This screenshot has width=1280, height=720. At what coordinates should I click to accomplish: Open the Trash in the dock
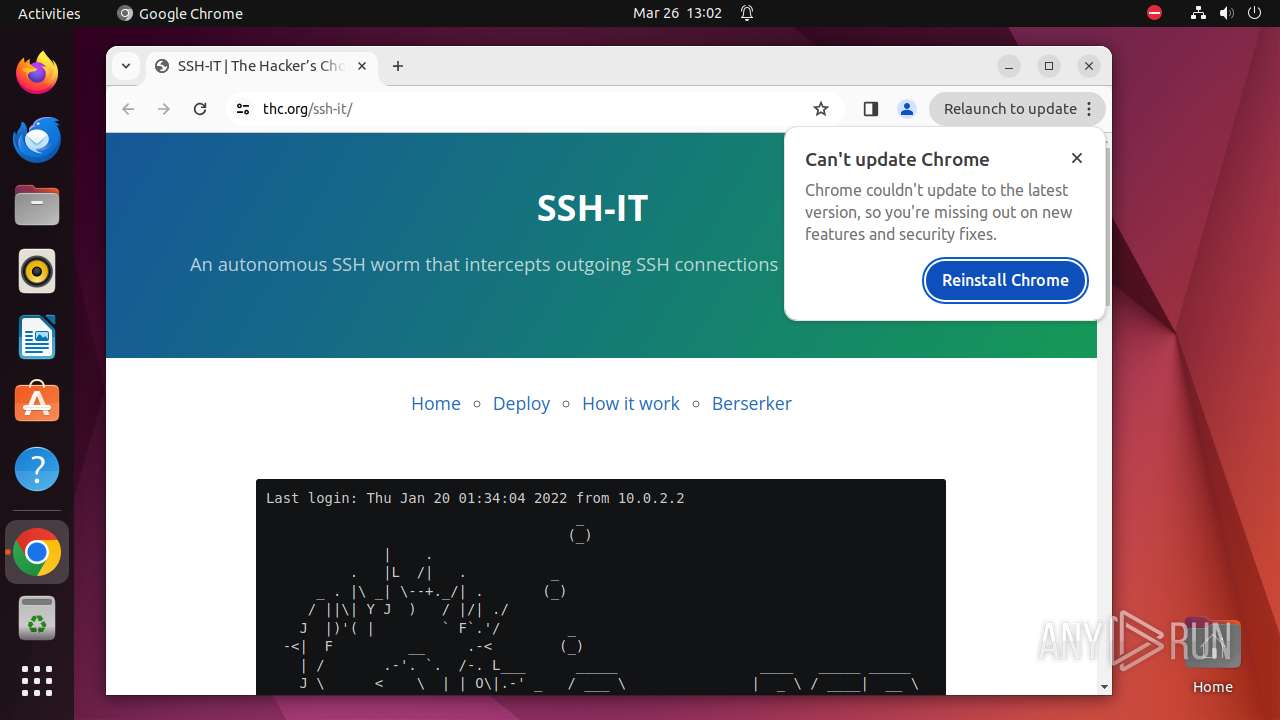click(37, 619)
